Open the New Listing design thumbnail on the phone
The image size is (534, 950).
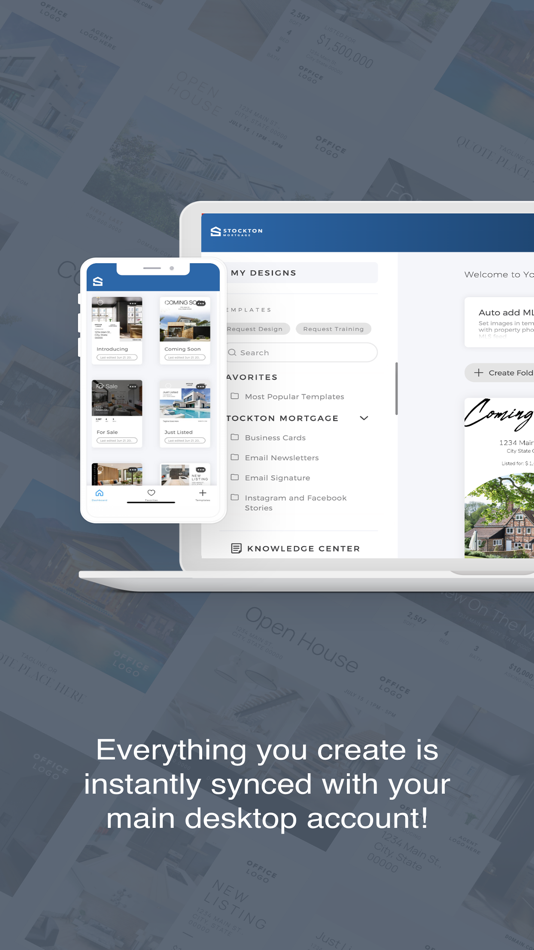coord(185,474)
